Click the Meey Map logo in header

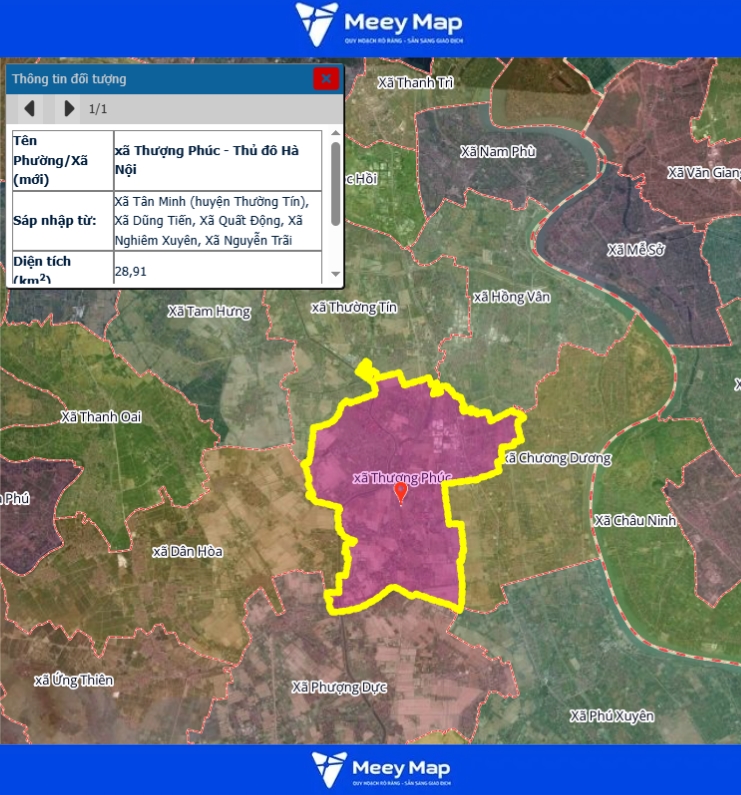coord(379,24)
